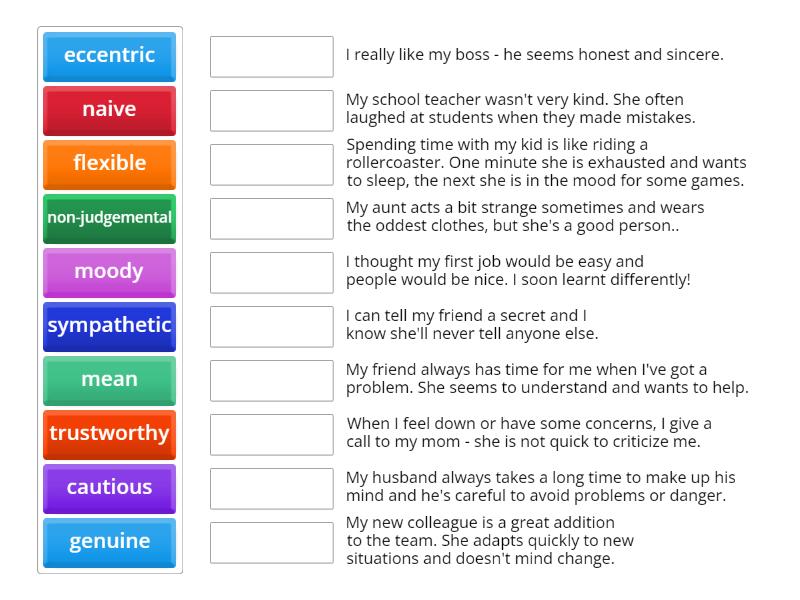Select the word tile 'non-judgemental'

(108, 218)
